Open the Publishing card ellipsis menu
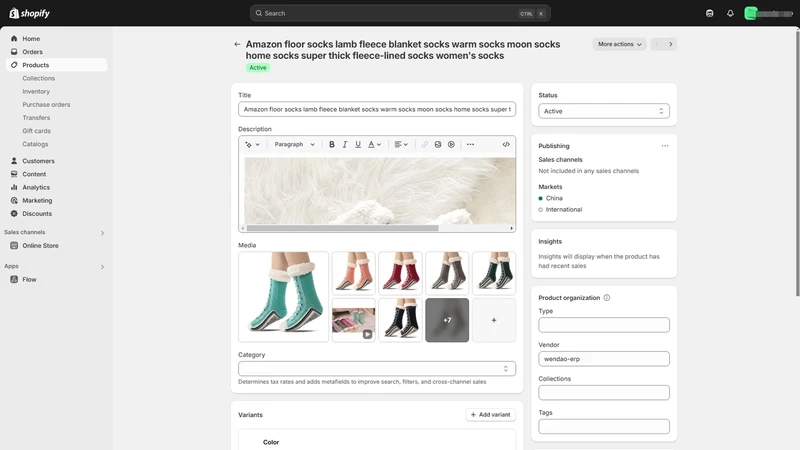The image size is (800, 450). [x=665, y=146]
